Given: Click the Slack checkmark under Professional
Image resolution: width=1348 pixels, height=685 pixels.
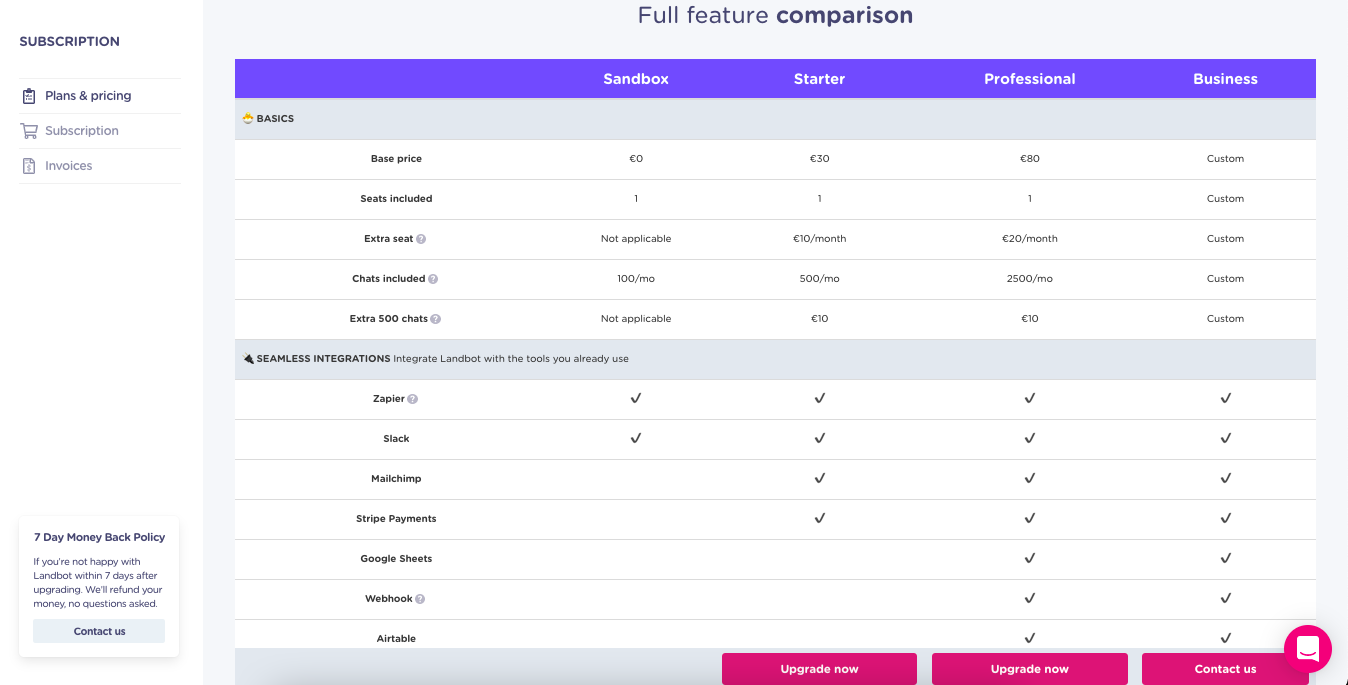Looking at the screenshot, I should coord(1030,438).
